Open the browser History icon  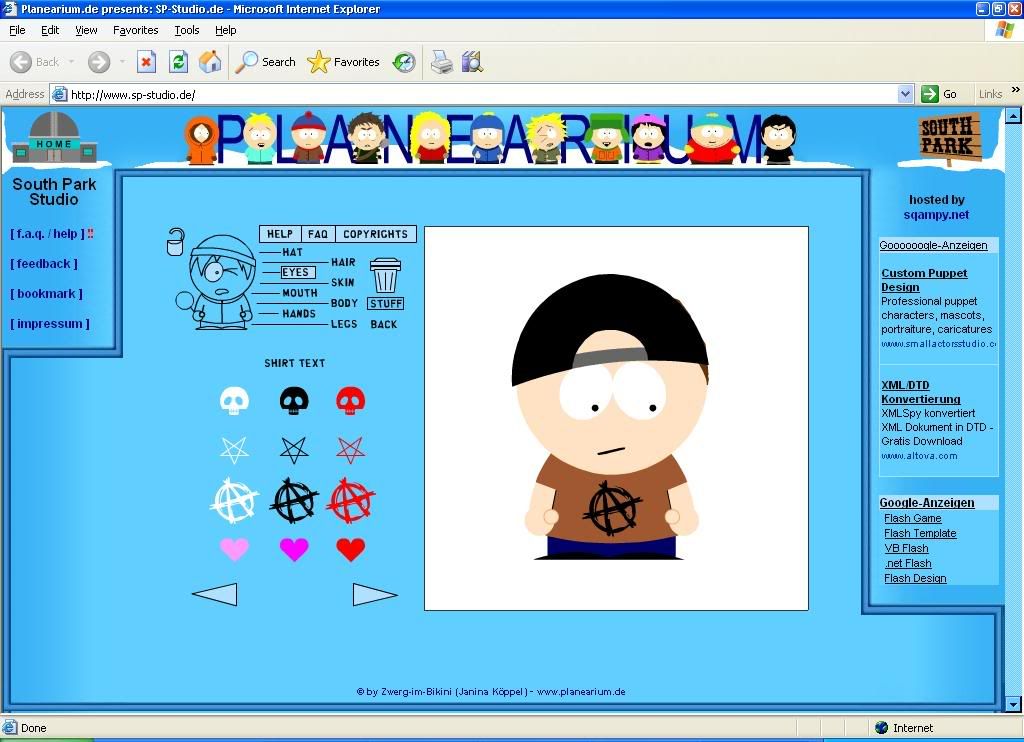tap(404, 62)
